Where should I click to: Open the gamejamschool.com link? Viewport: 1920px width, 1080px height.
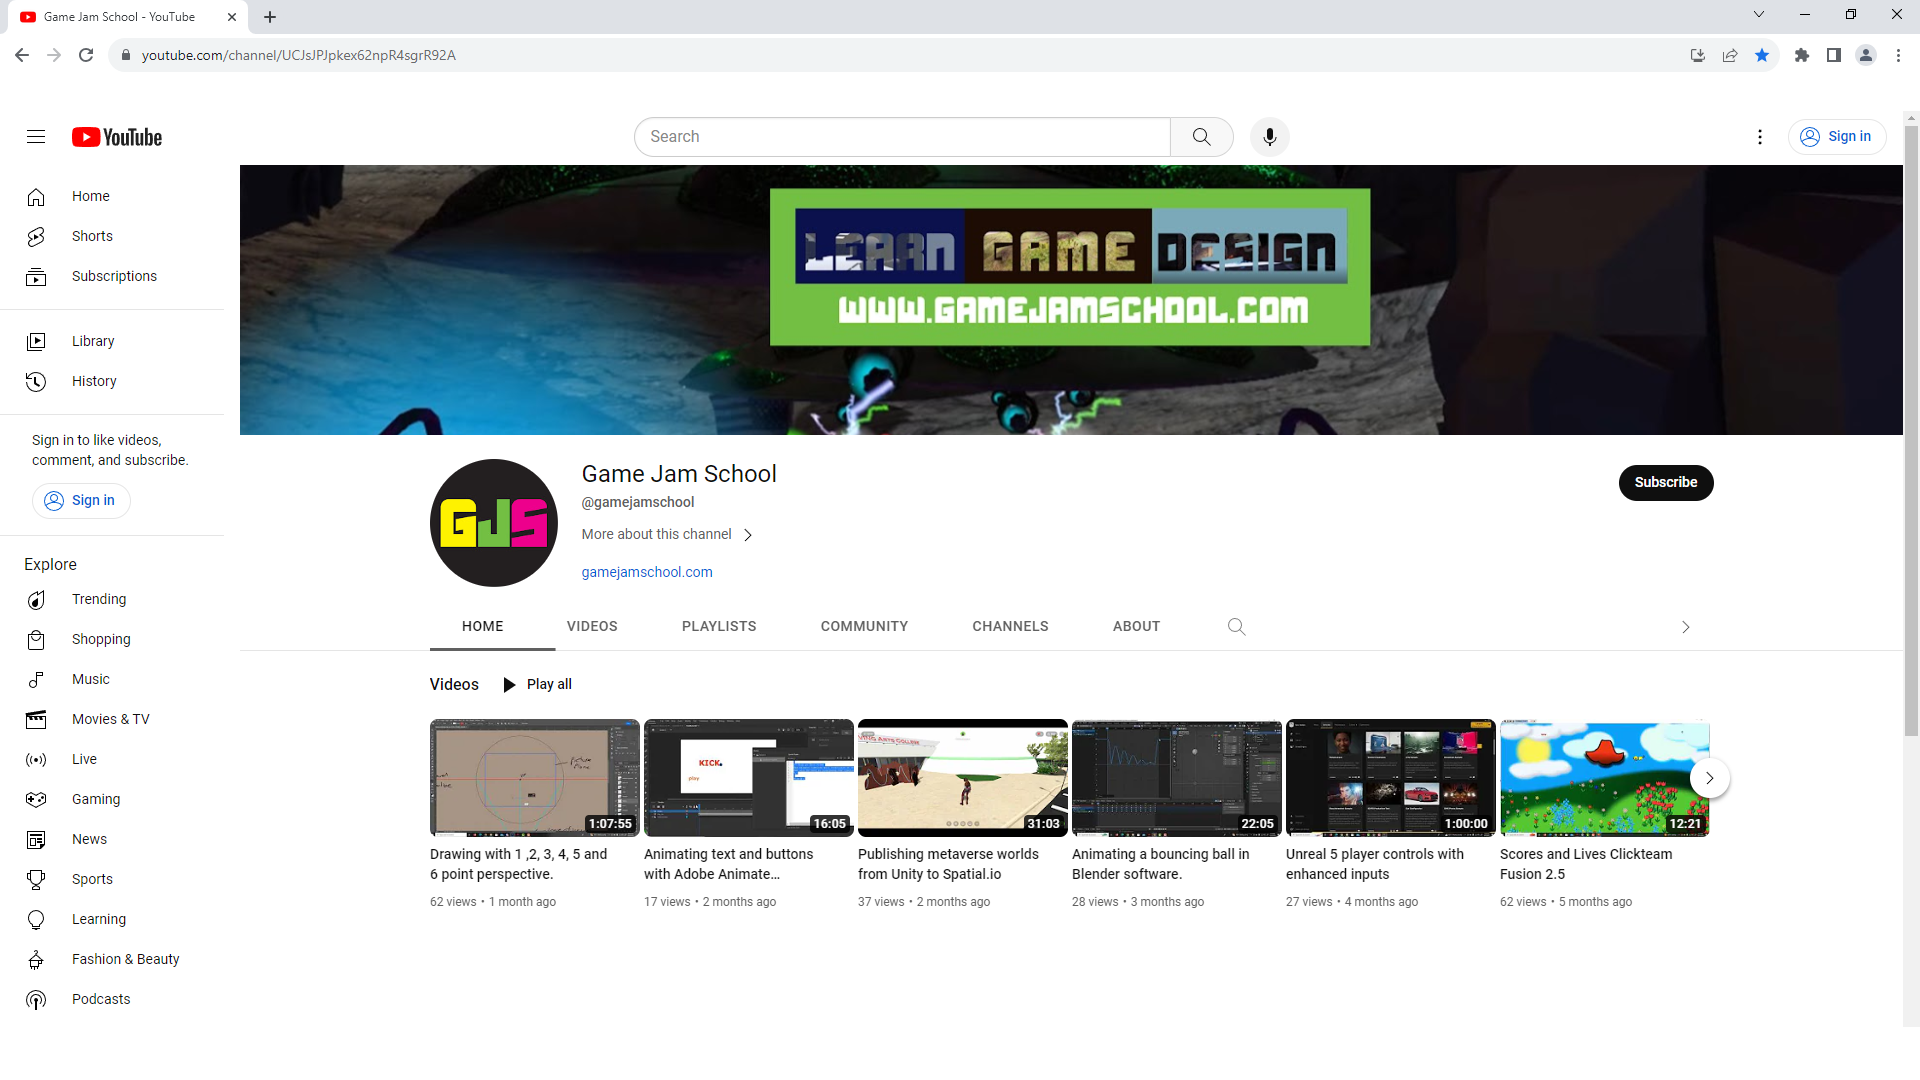(647, 573)
